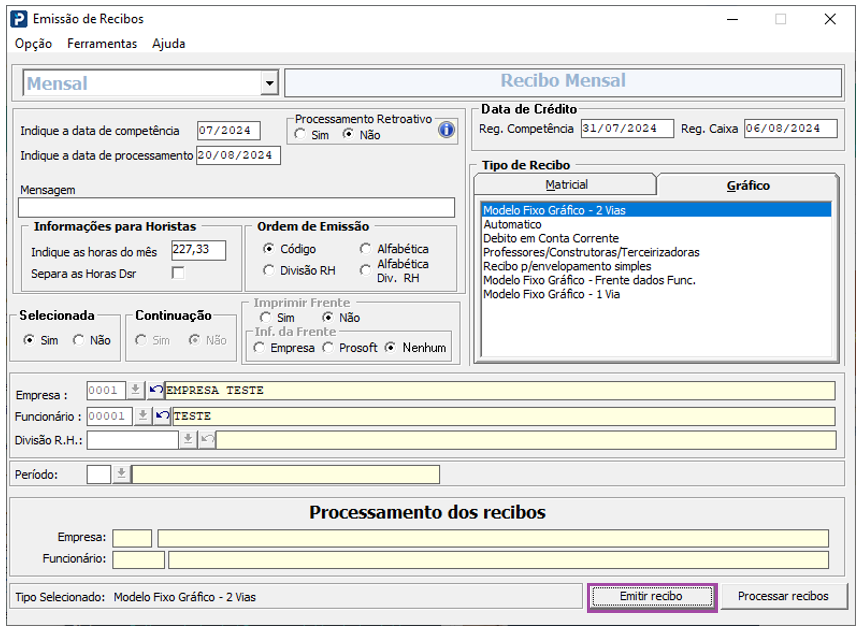The image size is (863, 632).
Task: Click the Prosoft app icon in title bar
Action: pyautogui.click(x=19, y=19)
